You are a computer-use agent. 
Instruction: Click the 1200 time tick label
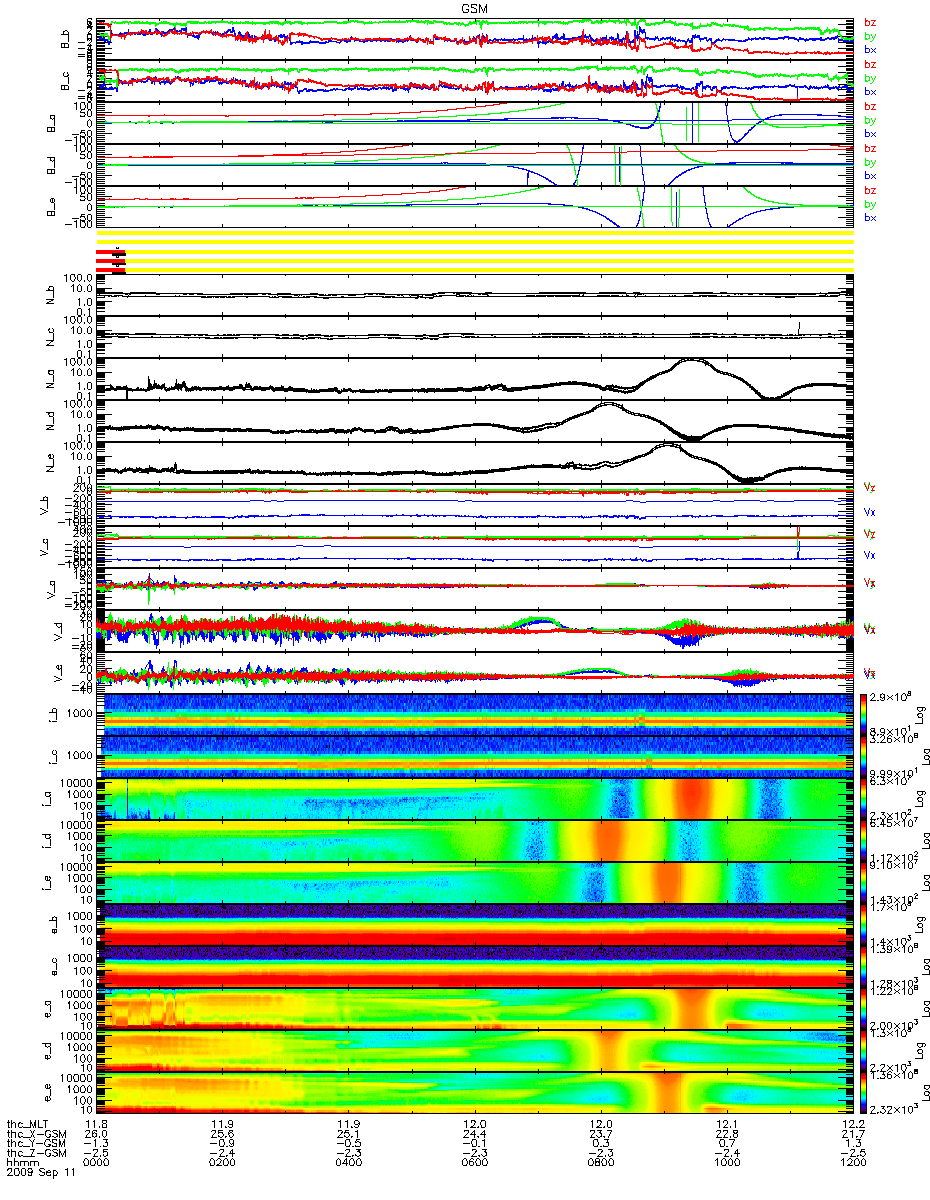pyautogui.click(x=853, y=1163)
